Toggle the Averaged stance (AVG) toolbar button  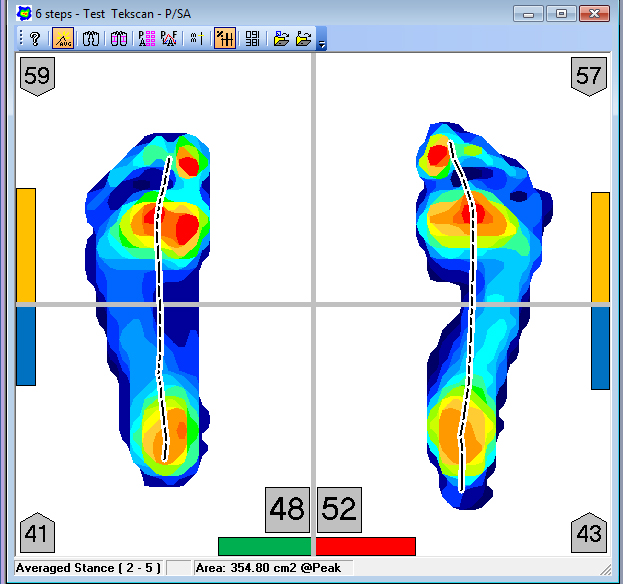click(63, 39)
